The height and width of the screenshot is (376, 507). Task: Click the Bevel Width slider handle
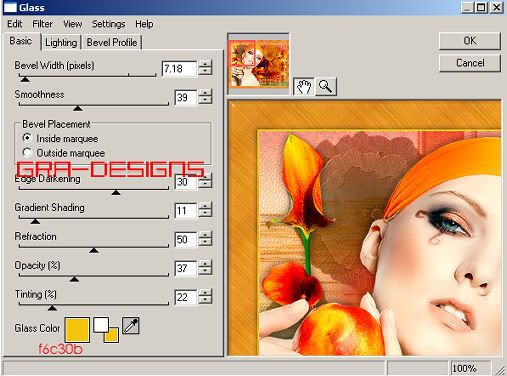coord(25,79)
